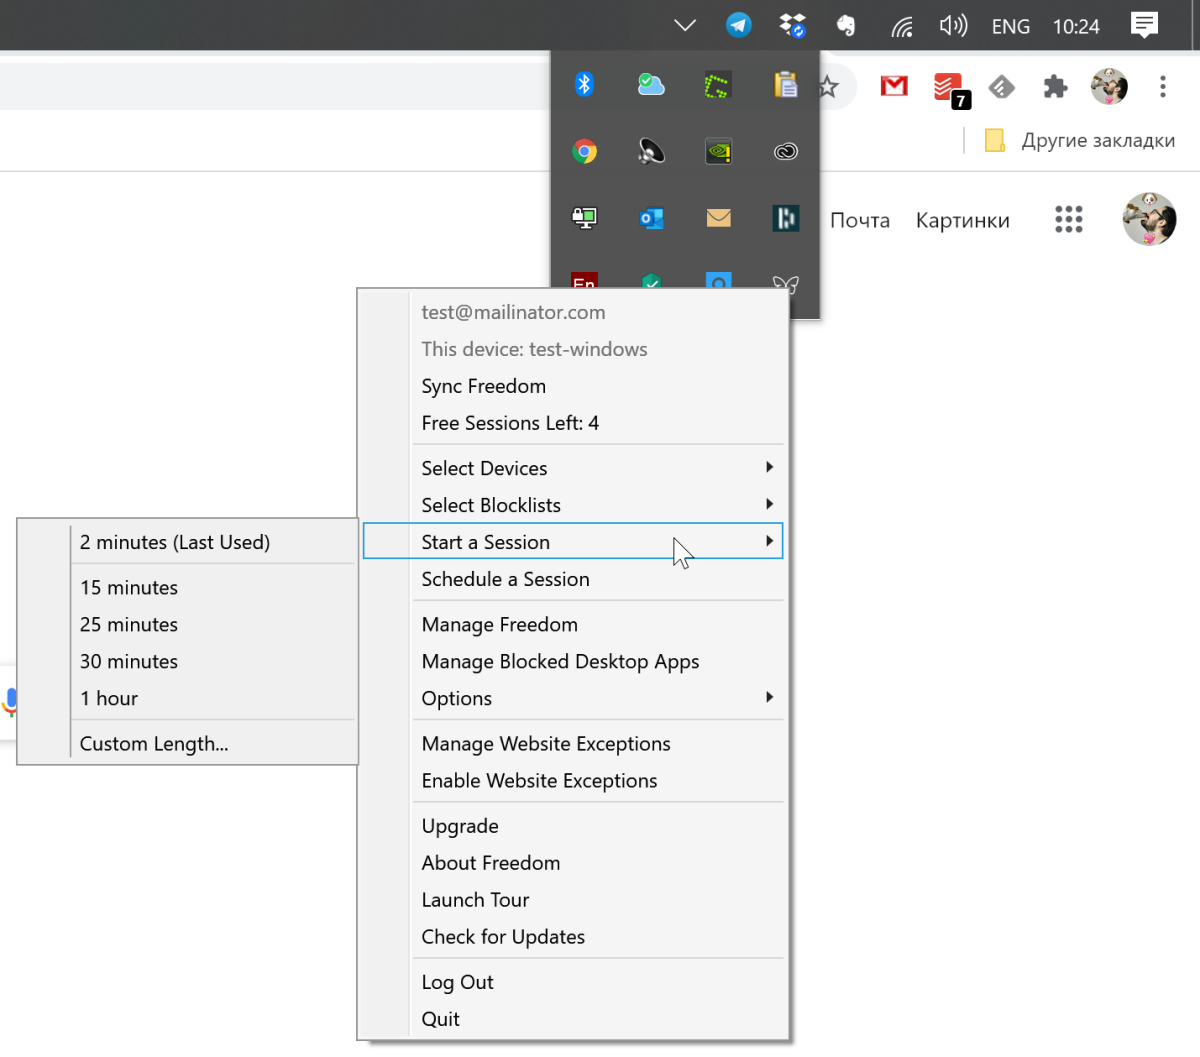Click the dark teal bars tray icon
Image resolution: width=1200 pixels, height=1057 pixels.
pos(786,218)
